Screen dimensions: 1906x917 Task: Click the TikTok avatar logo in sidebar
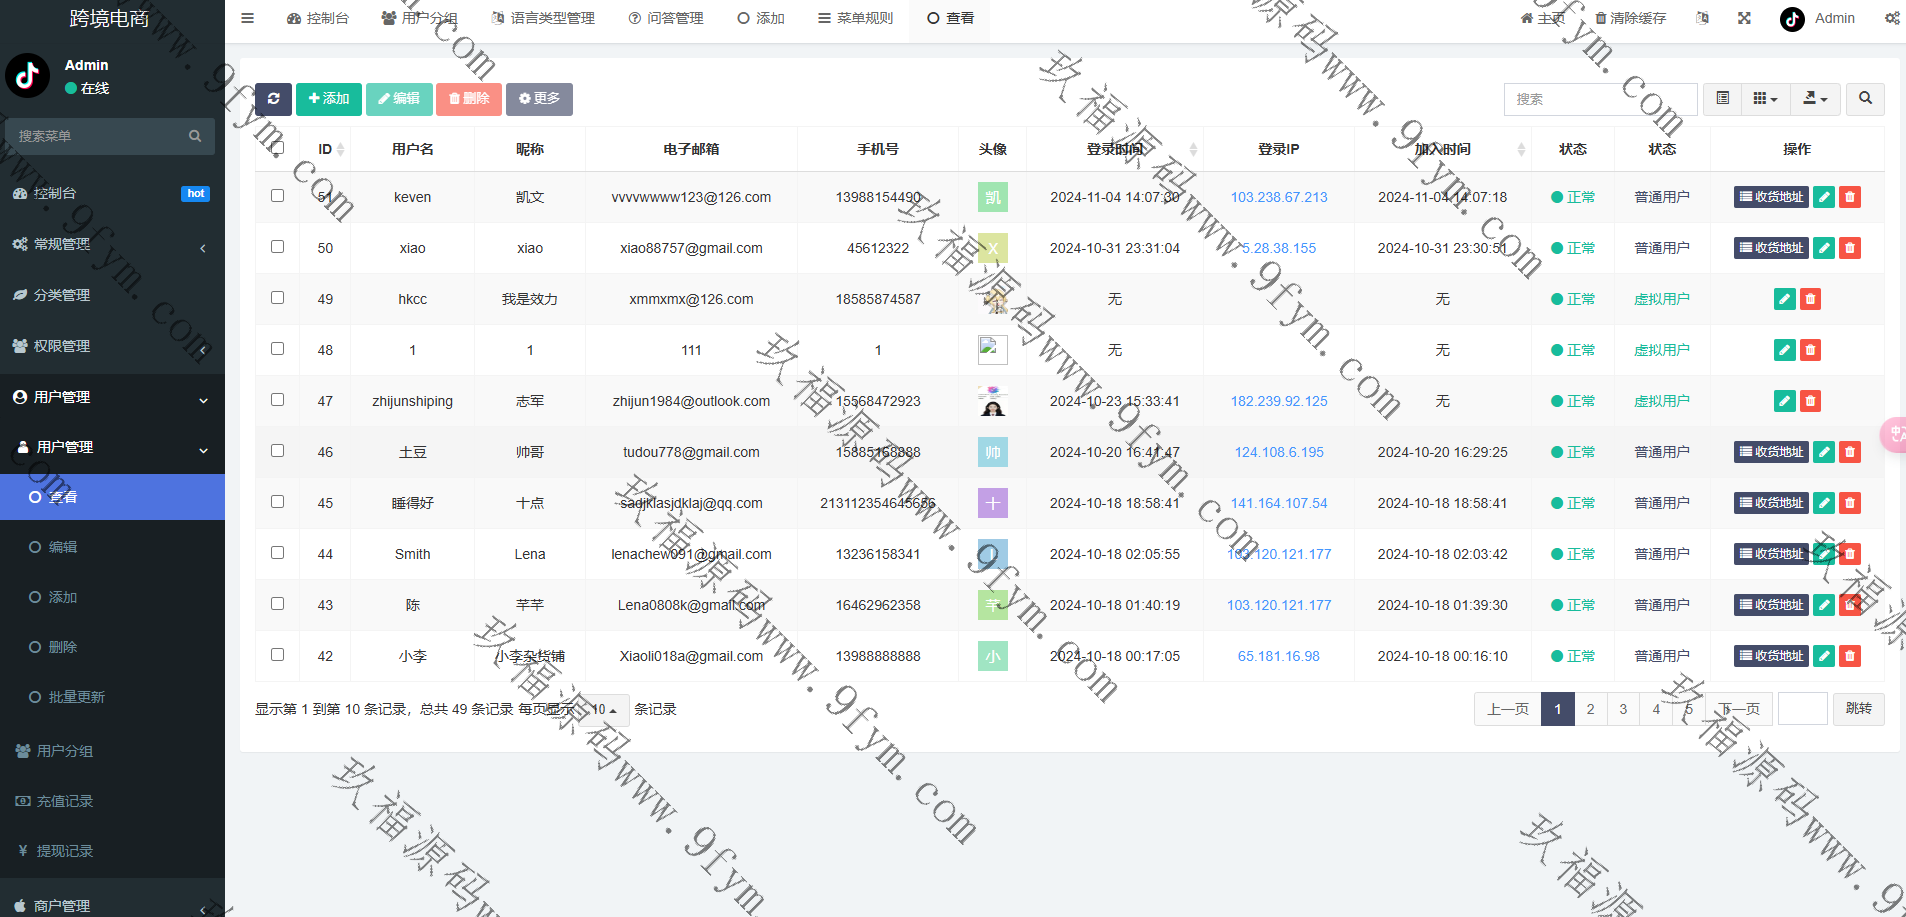point(28,75)
